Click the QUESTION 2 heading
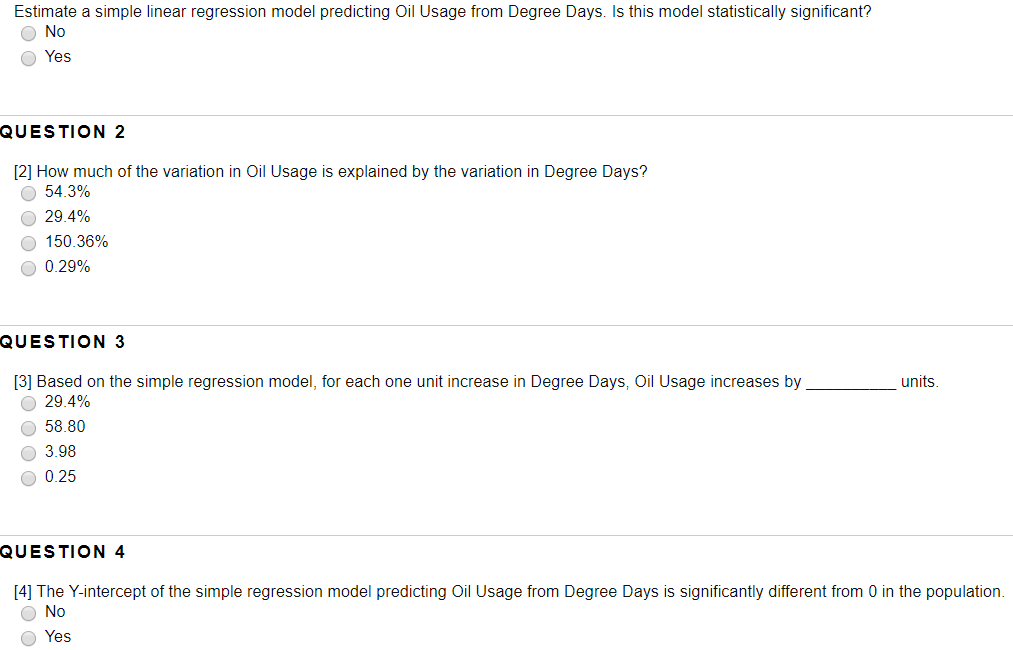 click(63, 131)
